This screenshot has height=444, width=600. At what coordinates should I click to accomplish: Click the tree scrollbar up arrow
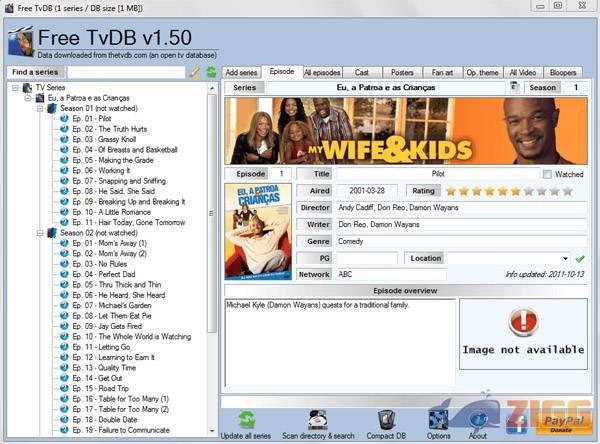(x=212, y=88)
